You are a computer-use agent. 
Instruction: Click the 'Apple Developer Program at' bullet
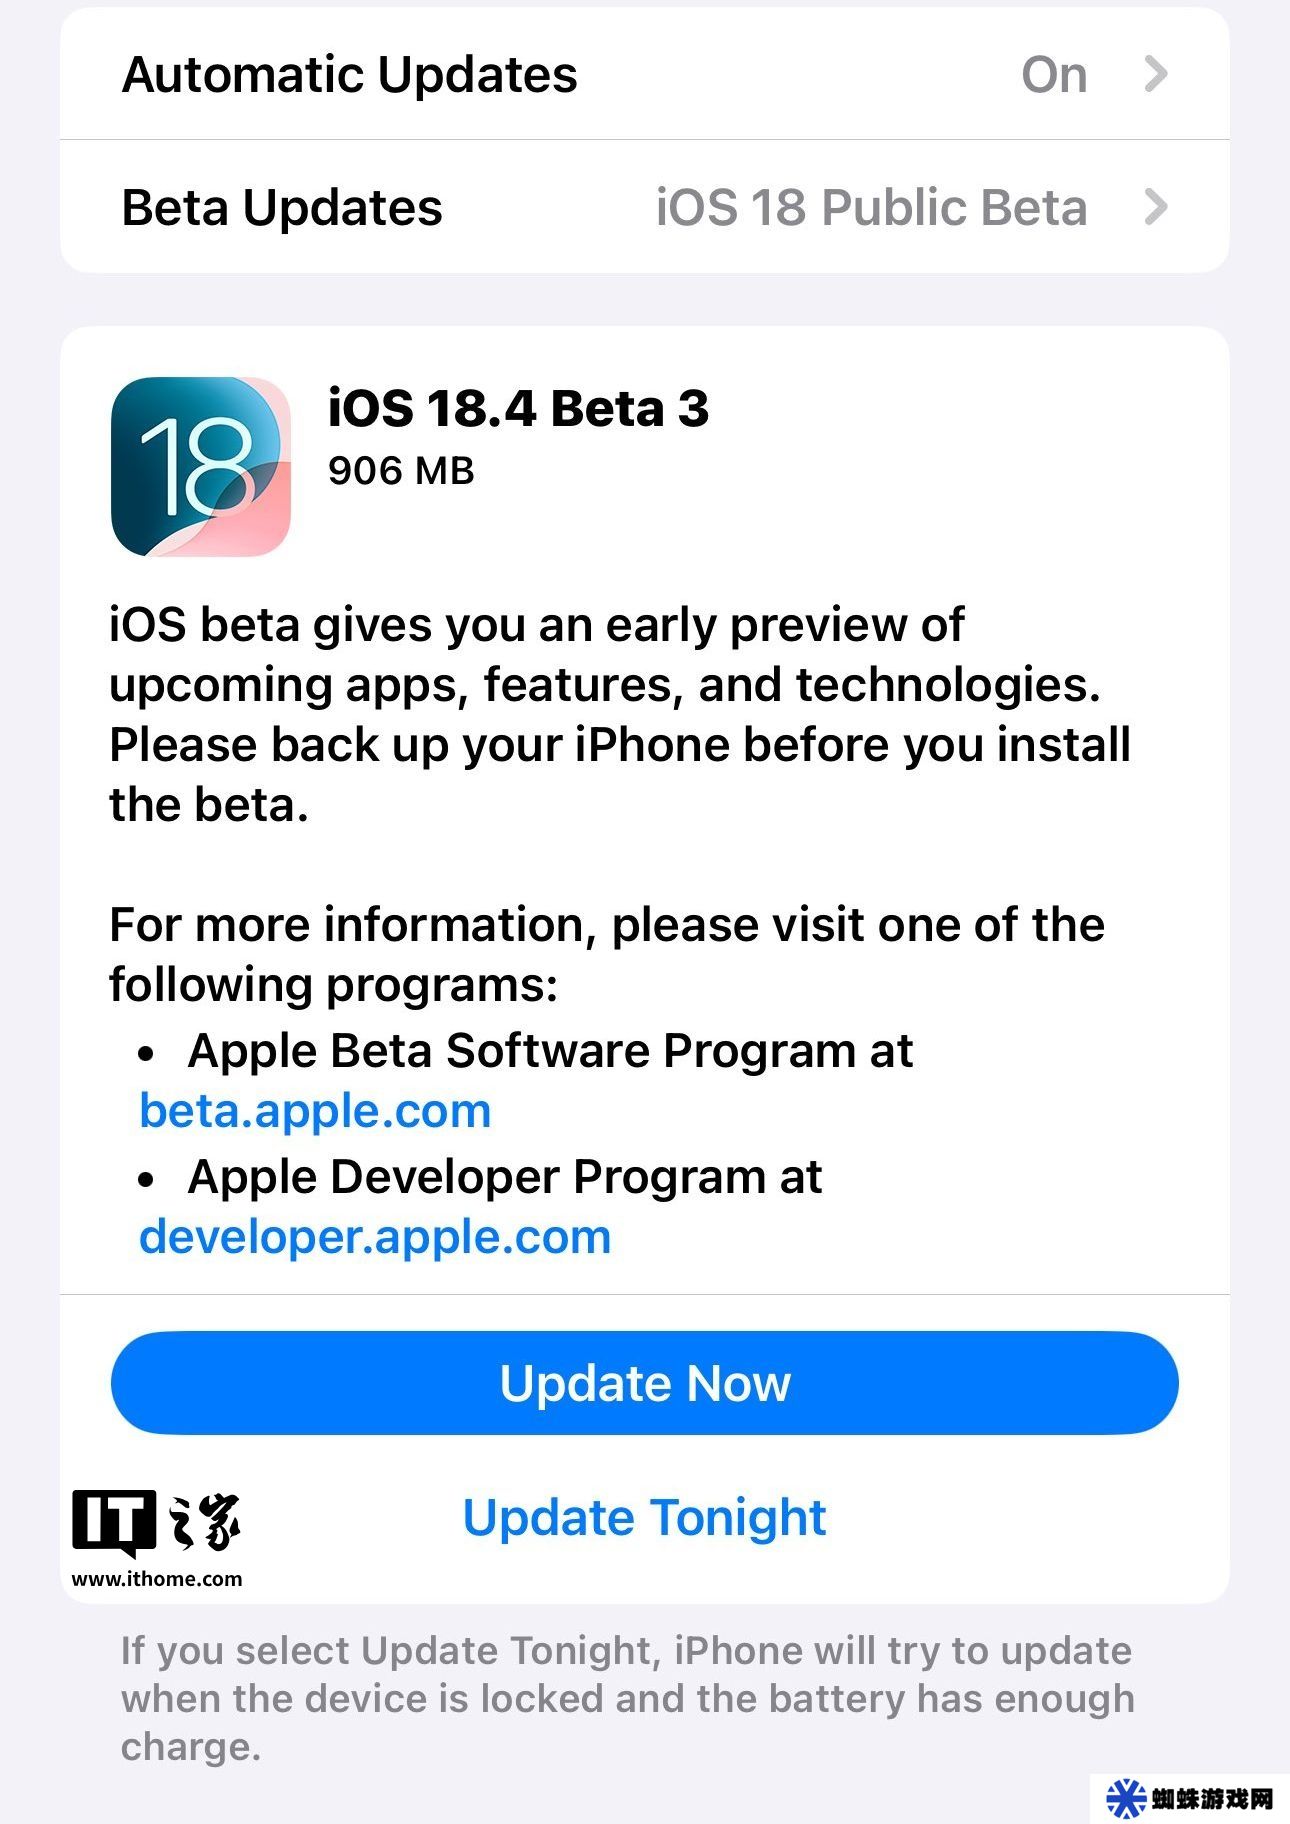pyautogui.click(x=505, y=1177)
